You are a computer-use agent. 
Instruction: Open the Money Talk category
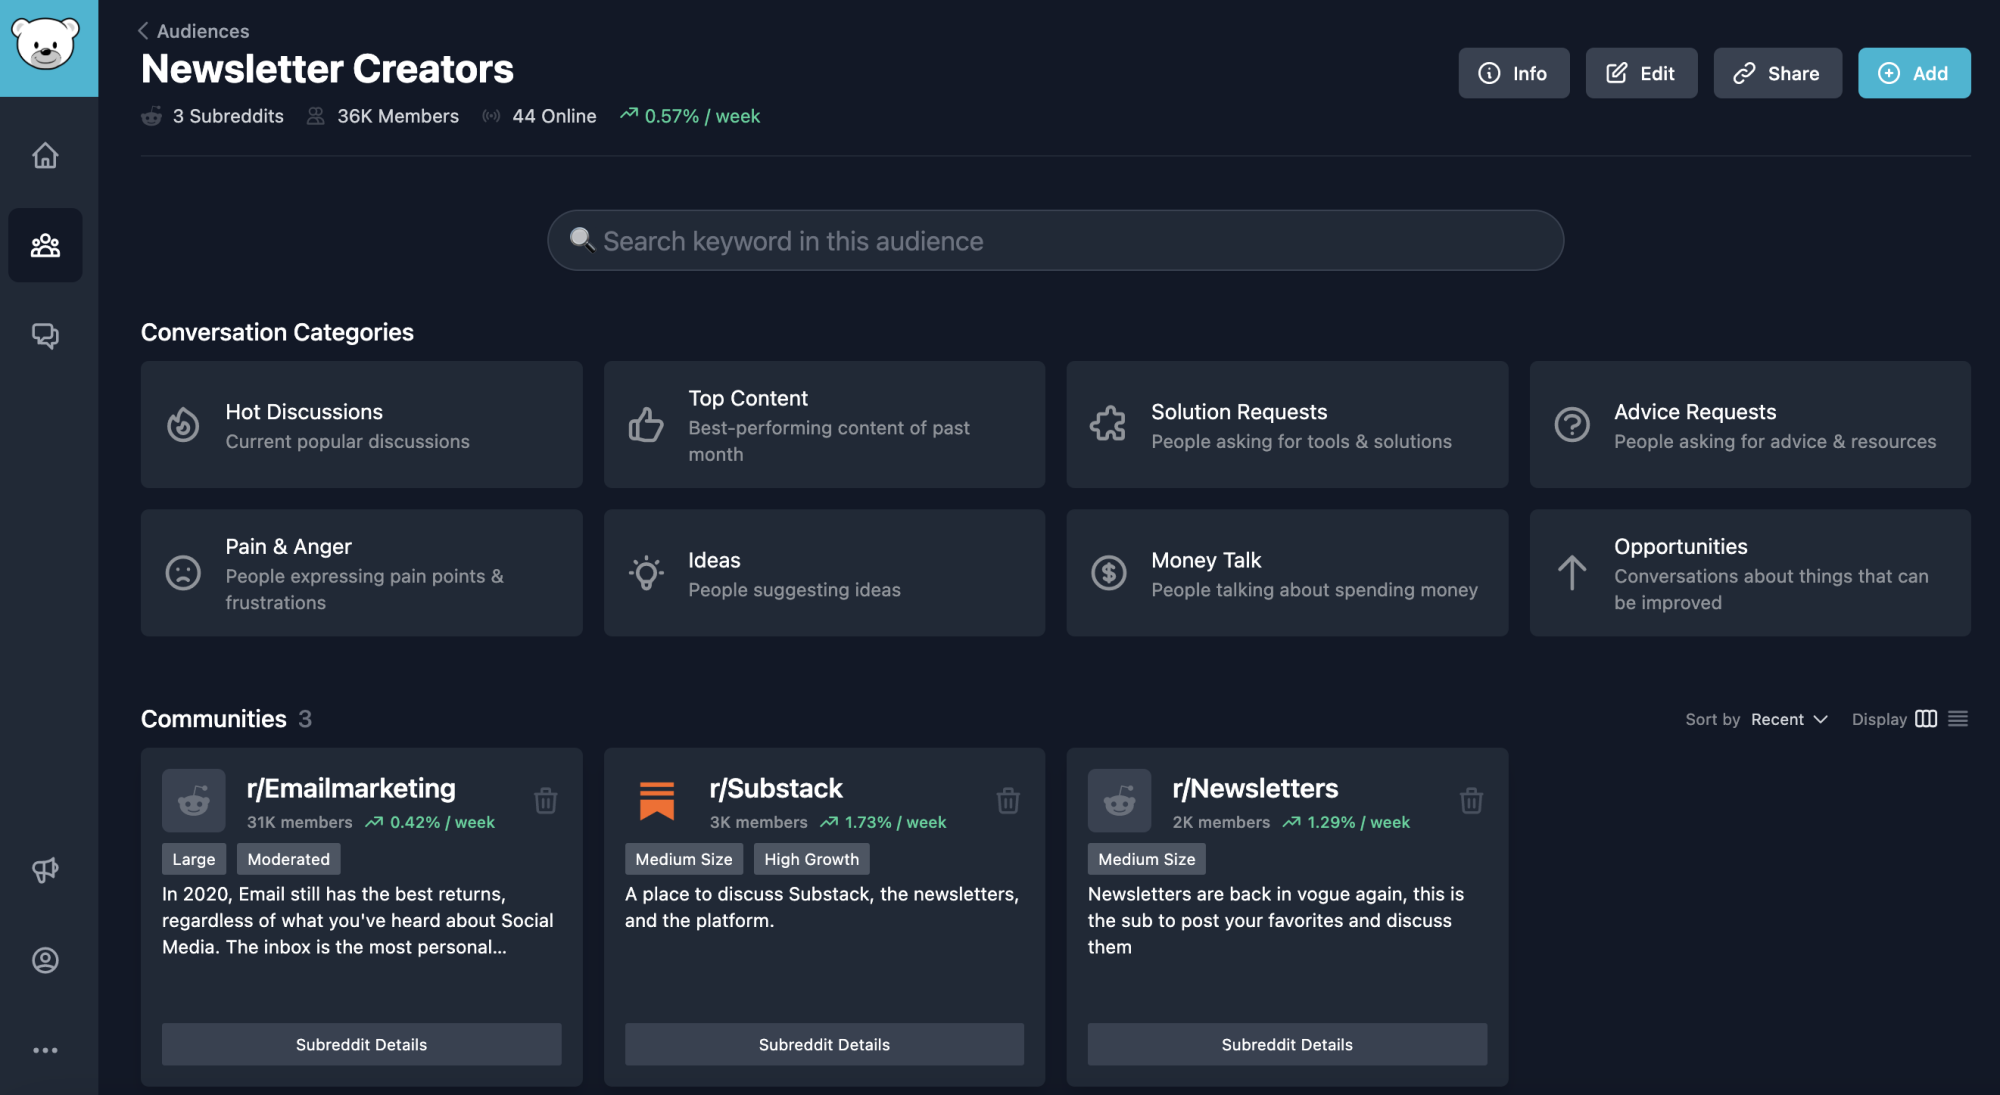click(1286, 573)
